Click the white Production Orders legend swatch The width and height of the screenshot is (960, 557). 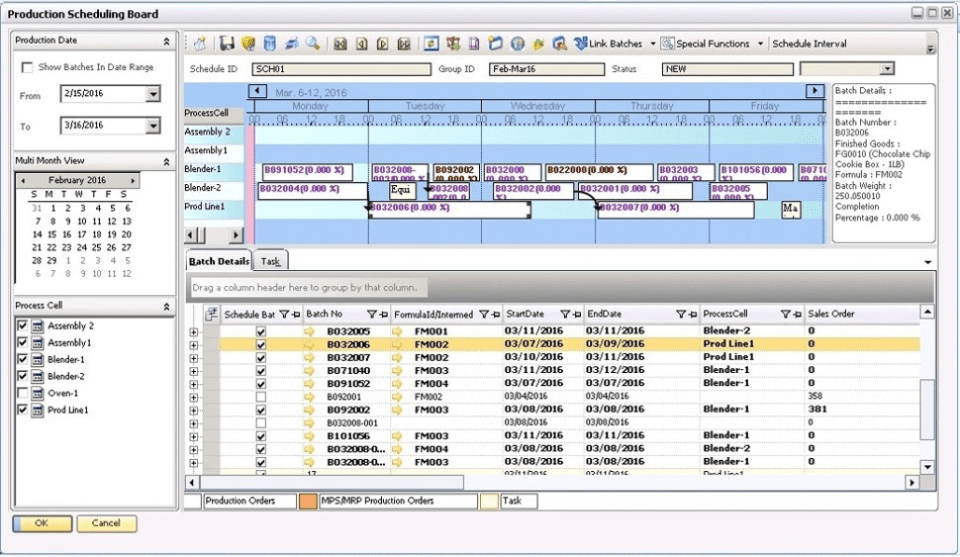[193, 501]
